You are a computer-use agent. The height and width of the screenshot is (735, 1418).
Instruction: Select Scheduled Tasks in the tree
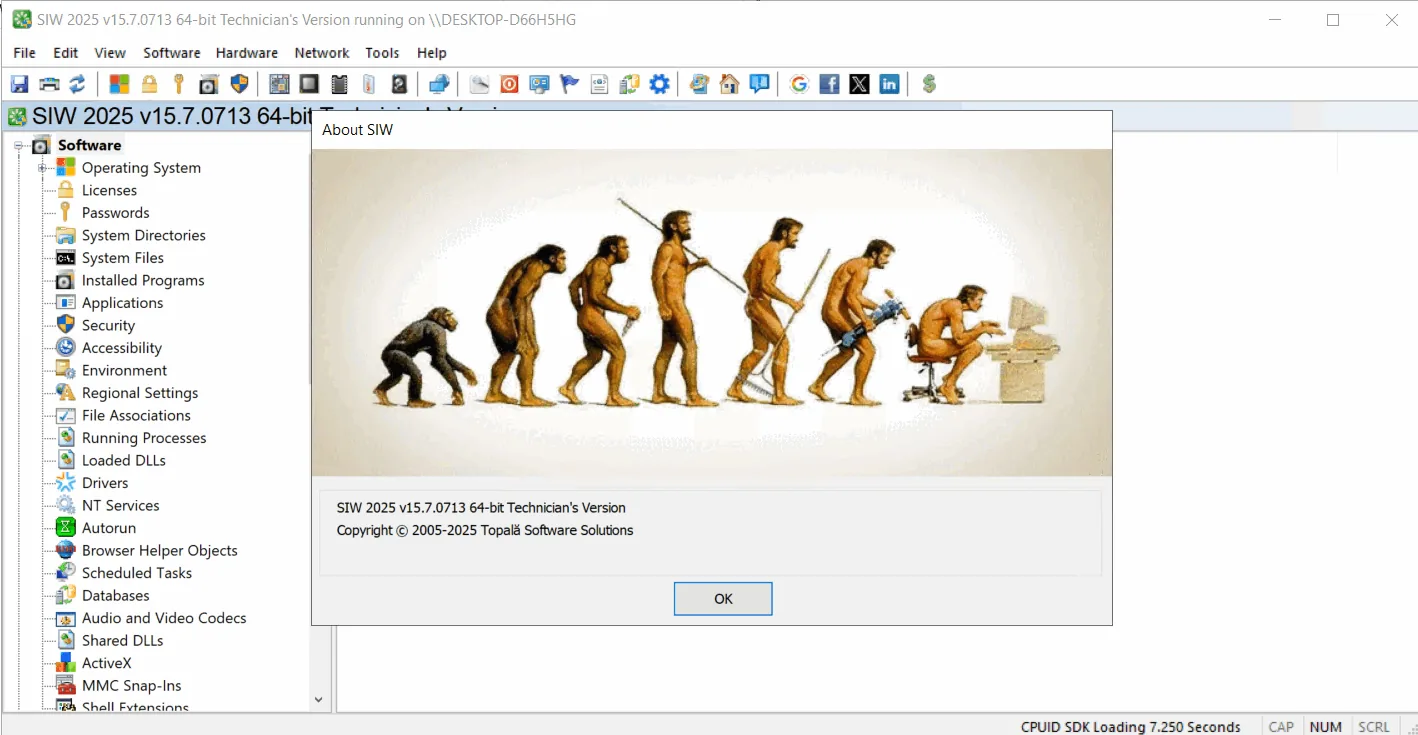click(x=137, y=573)
